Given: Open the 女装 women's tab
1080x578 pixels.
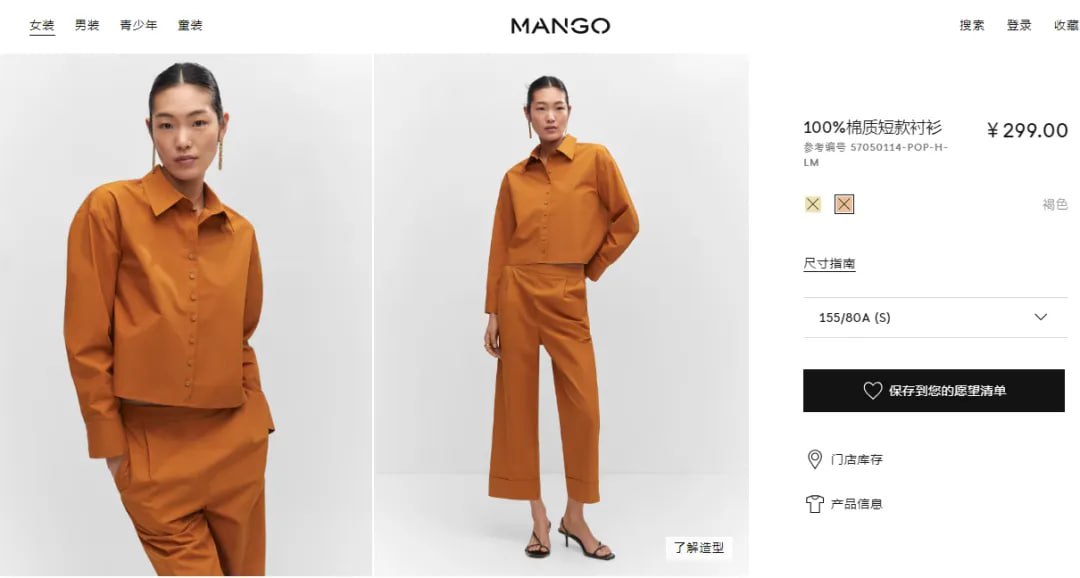Looking at the screenshot, I should [42, 25].
